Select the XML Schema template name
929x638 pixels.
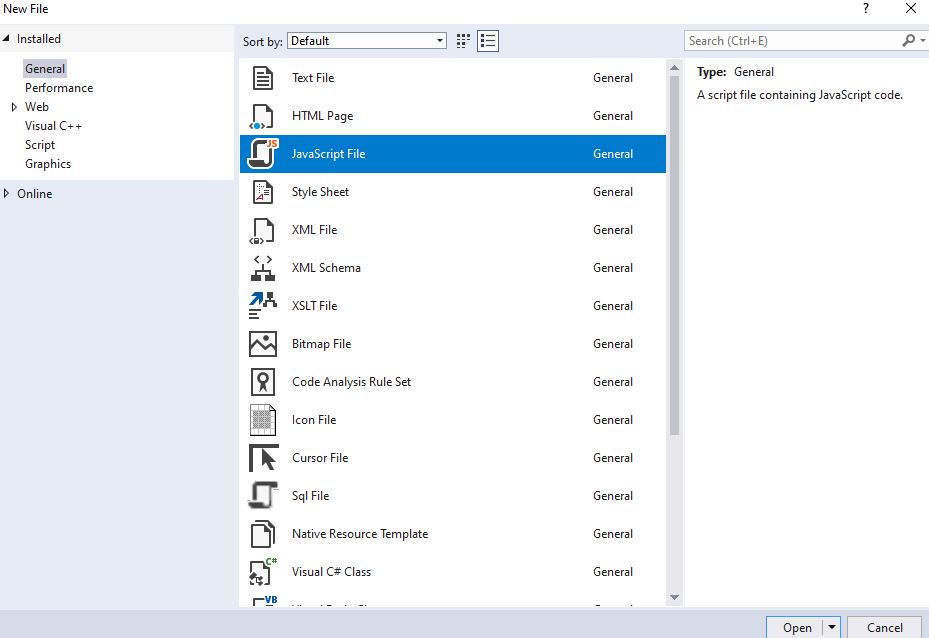click(x=326, y=268)
